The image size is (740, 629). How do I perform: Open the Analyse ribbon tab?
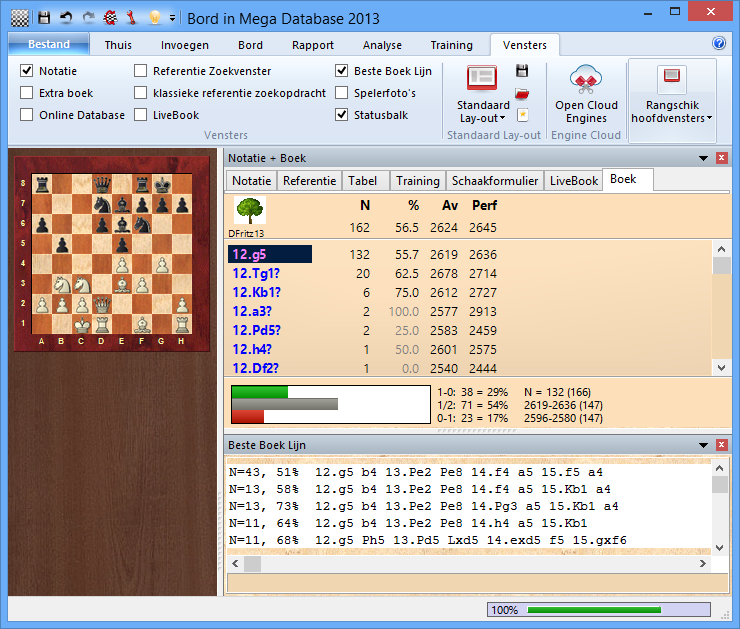[382, 45]
